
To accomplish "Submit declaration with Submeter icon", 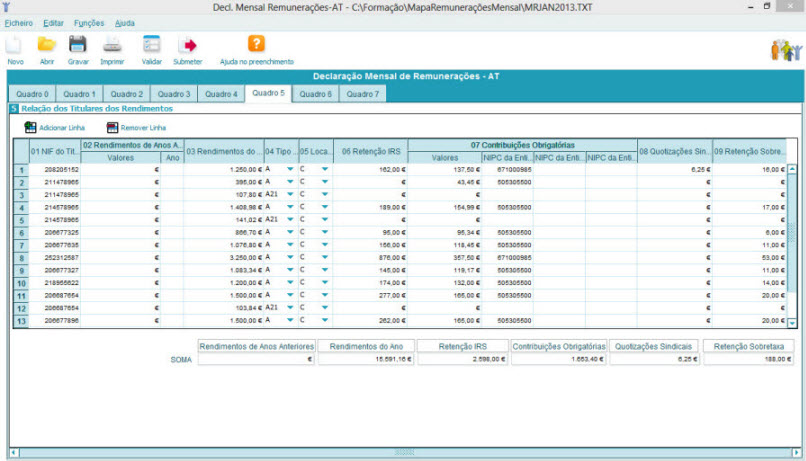I will tap(187, 45).
